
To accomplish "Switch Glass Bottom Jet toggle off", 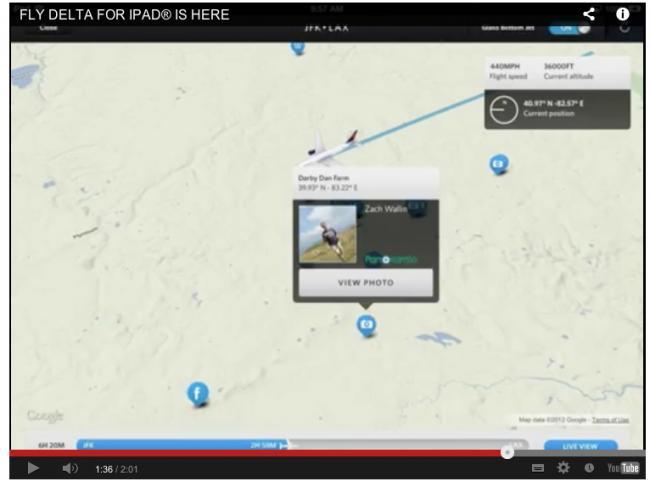I will [569, 29].
